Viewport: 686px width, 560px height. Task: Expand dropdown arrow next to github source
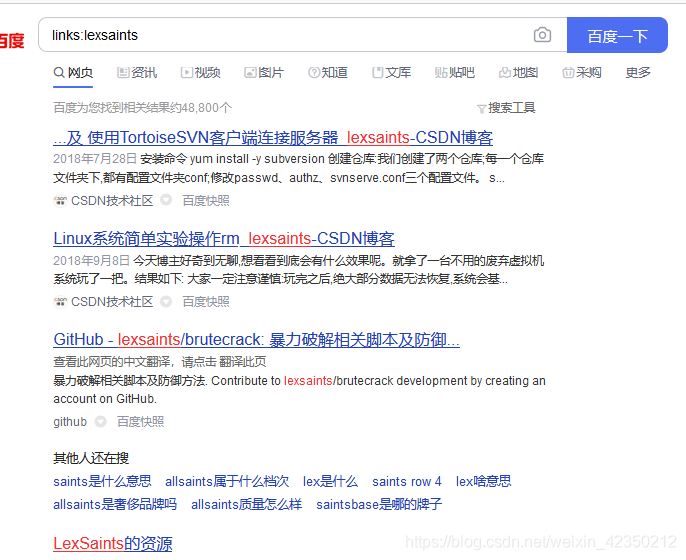click(101, 421)
